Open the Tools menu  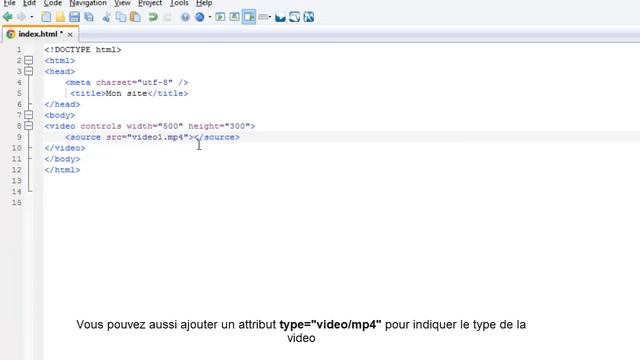click(x=179, y=3)
